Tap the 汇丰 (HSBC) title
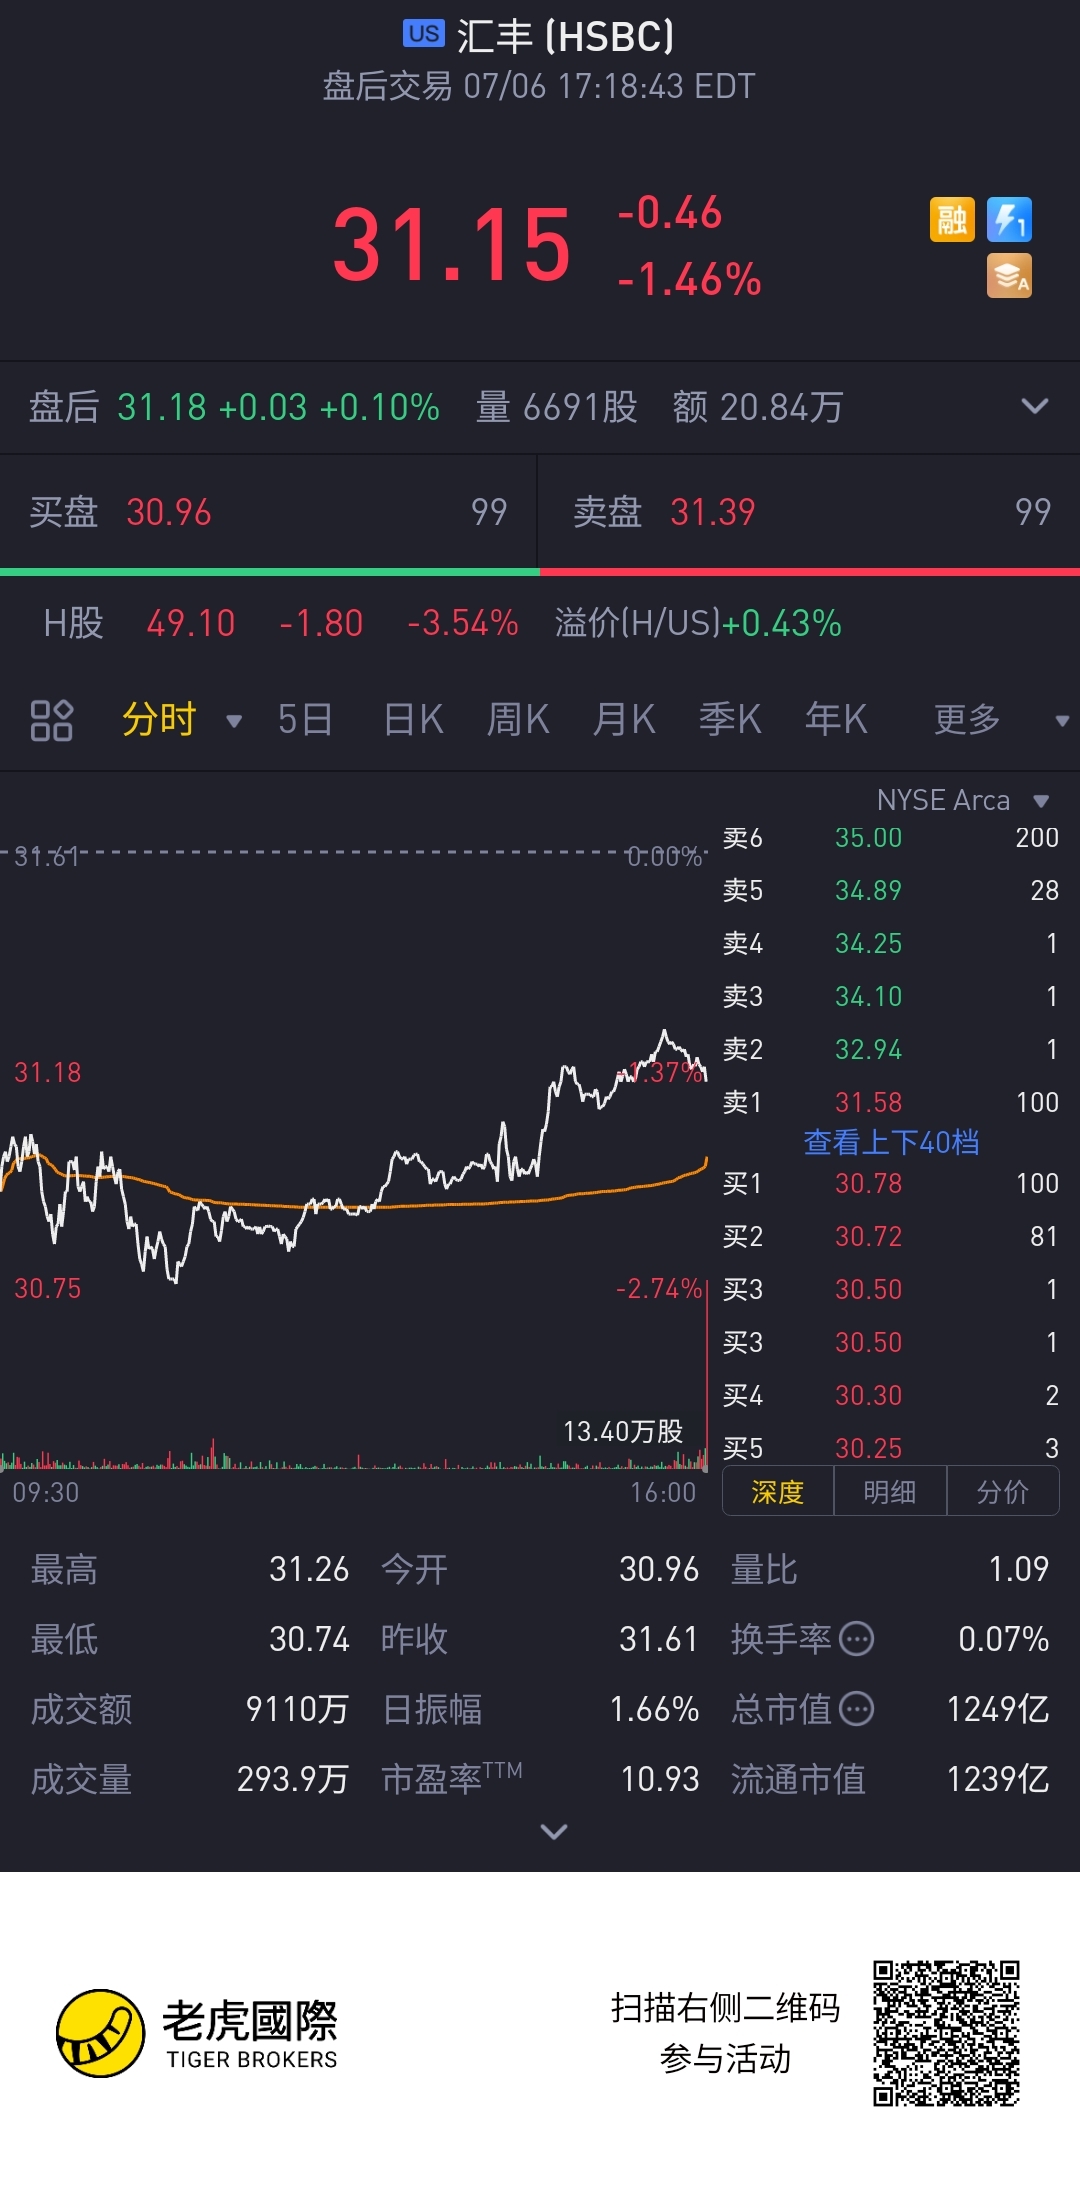Screen dimensions: 1080x2195 tap(566, 37)
